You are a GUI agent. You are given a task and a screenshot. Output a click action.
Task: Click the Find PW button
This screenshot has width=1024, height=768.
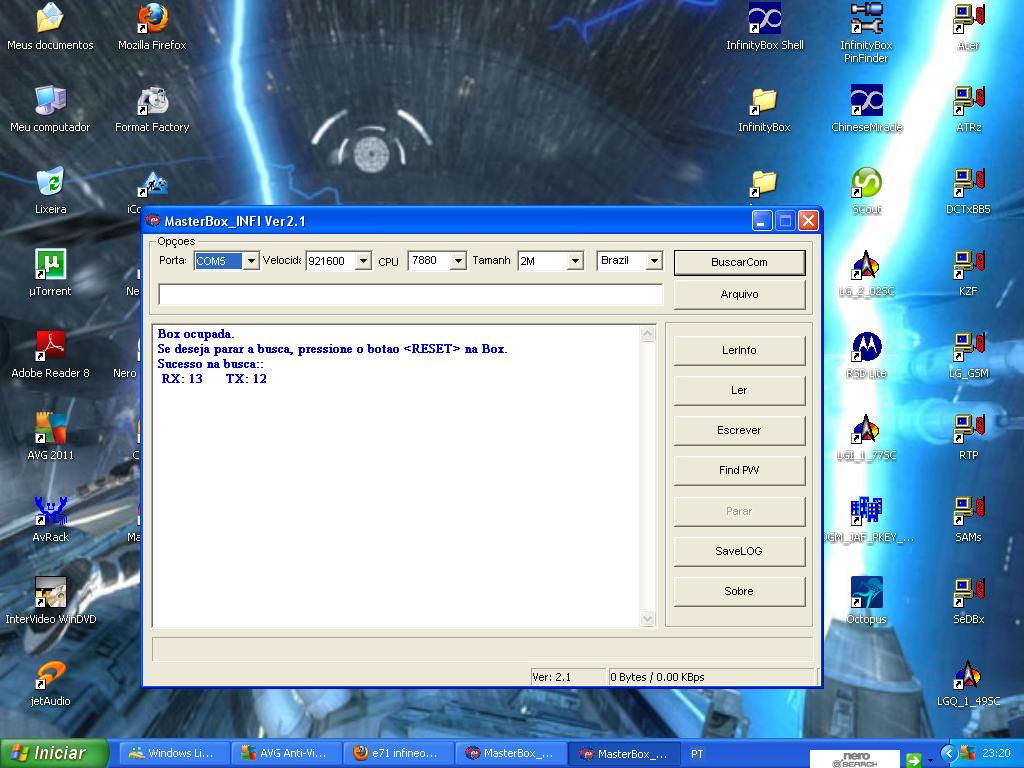739,470
